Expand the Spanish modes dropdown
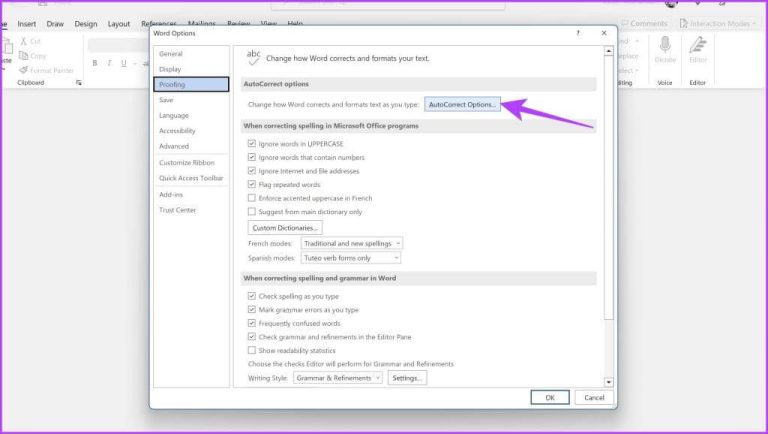 click(x=351, y=258)
